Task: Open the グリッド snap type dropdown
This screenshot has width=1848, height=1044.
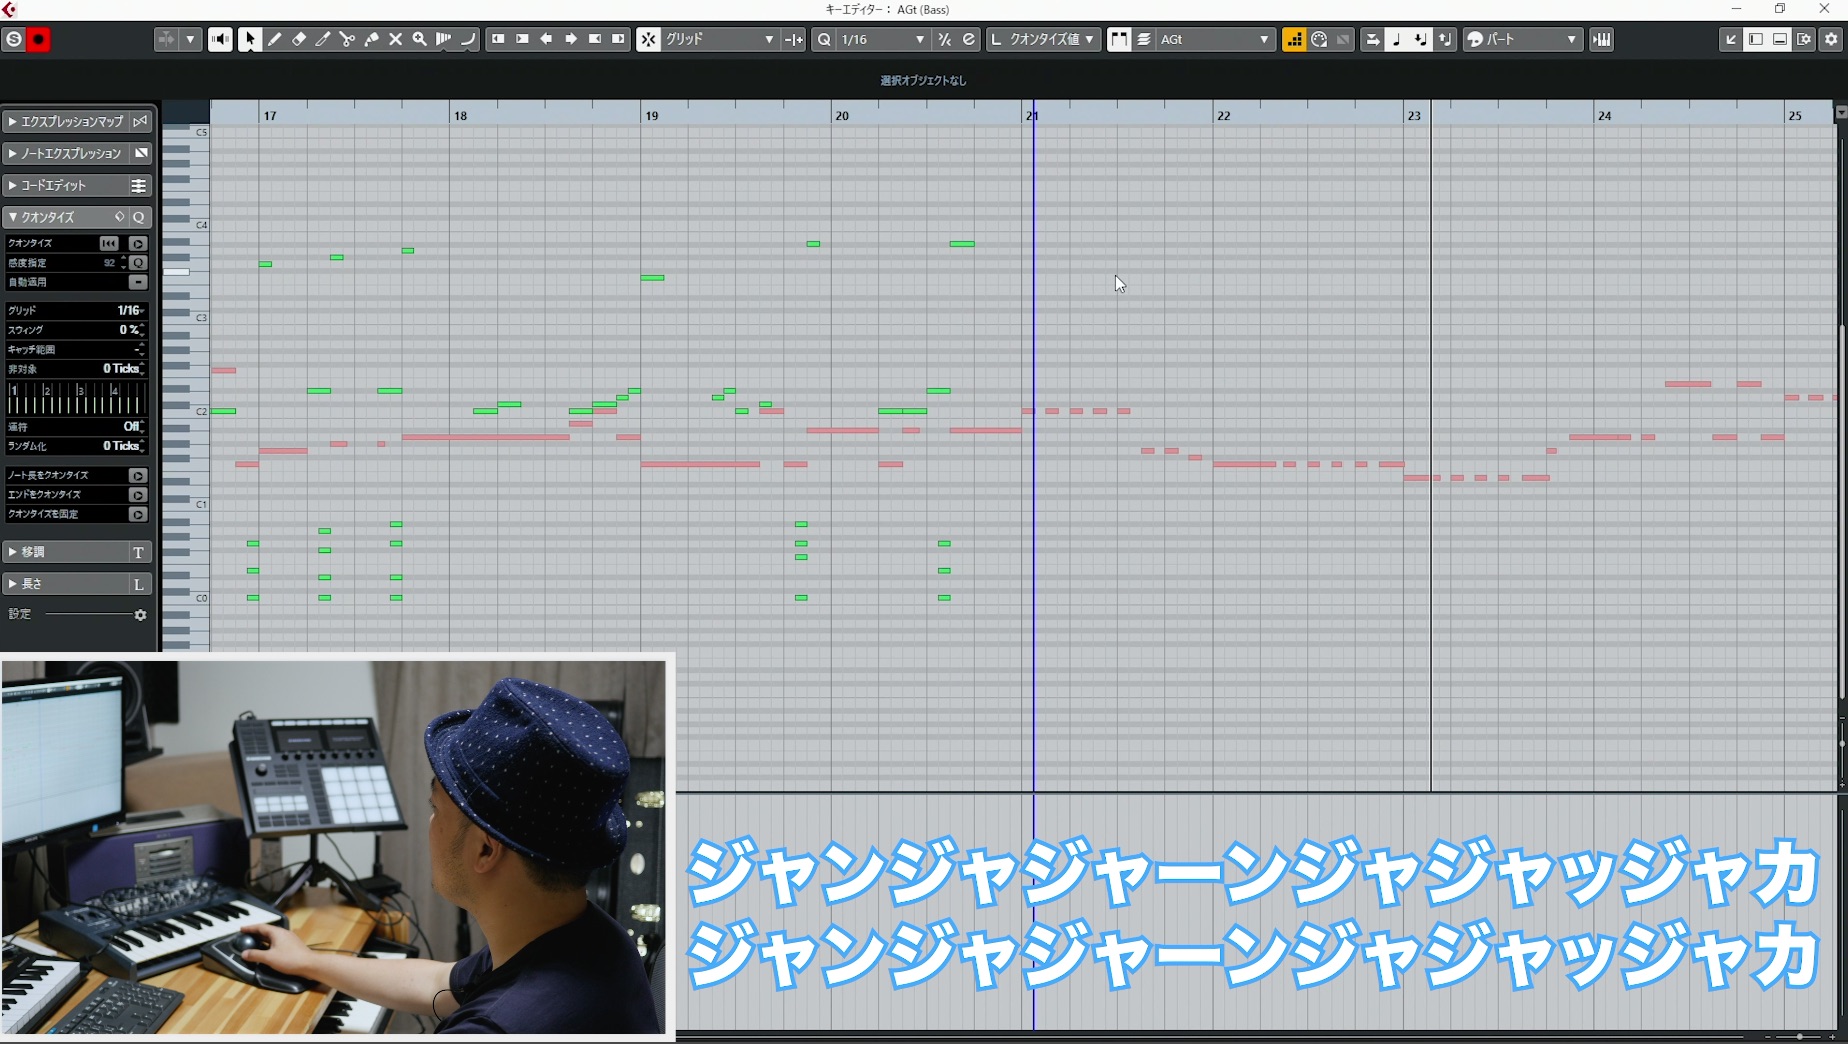Action: tap(719, 39)
